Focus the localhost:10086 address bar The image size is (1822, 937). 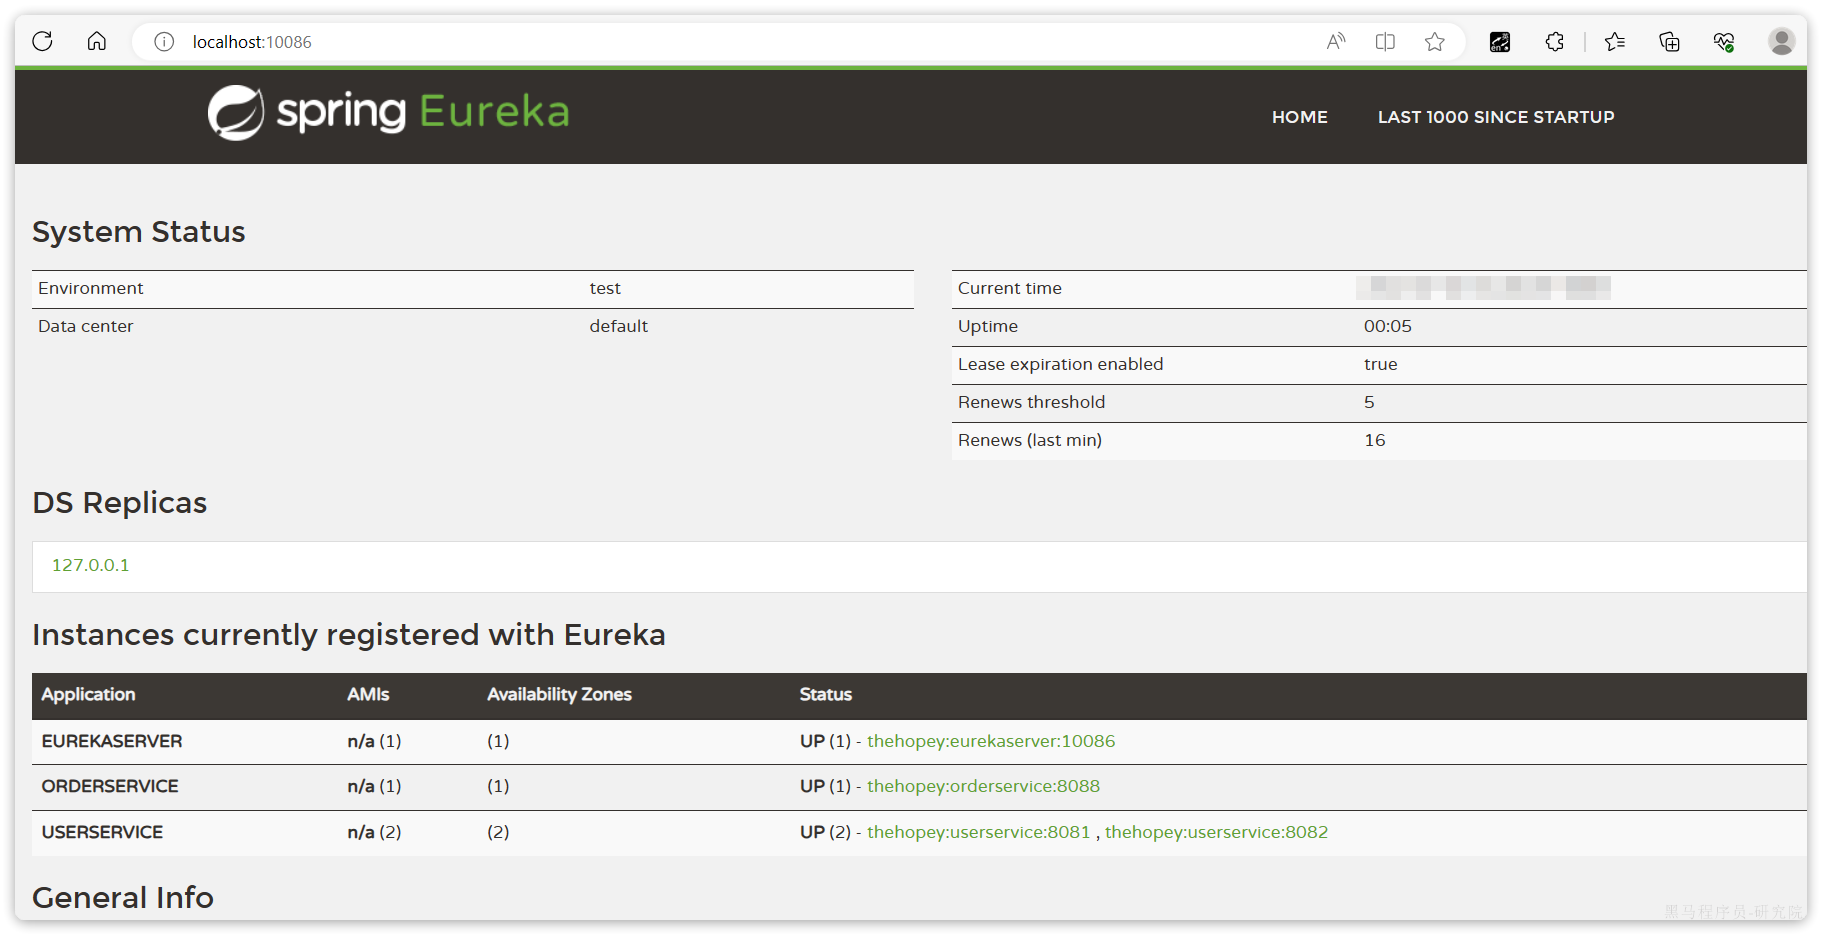[700, 42]
